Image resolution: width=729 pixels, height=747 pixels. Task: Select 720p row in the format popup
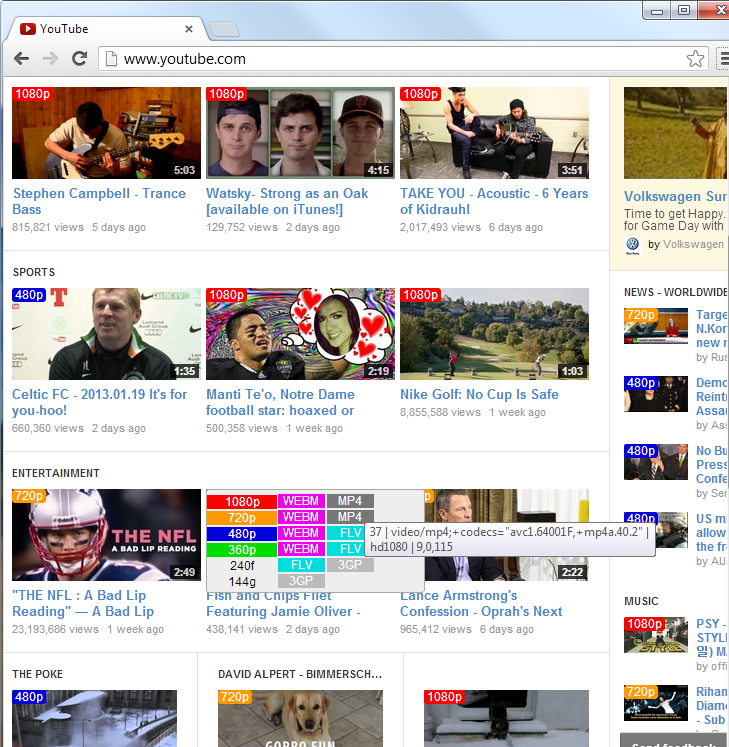click(242, 517)
